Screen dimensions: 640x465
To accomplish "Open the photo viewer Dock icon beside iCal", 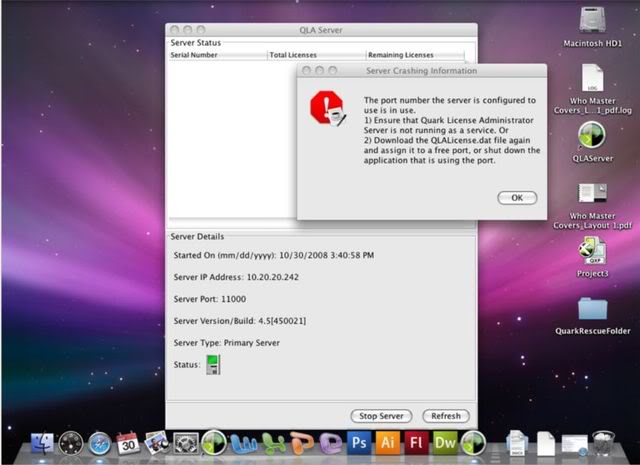I will (x=156, y=443).
